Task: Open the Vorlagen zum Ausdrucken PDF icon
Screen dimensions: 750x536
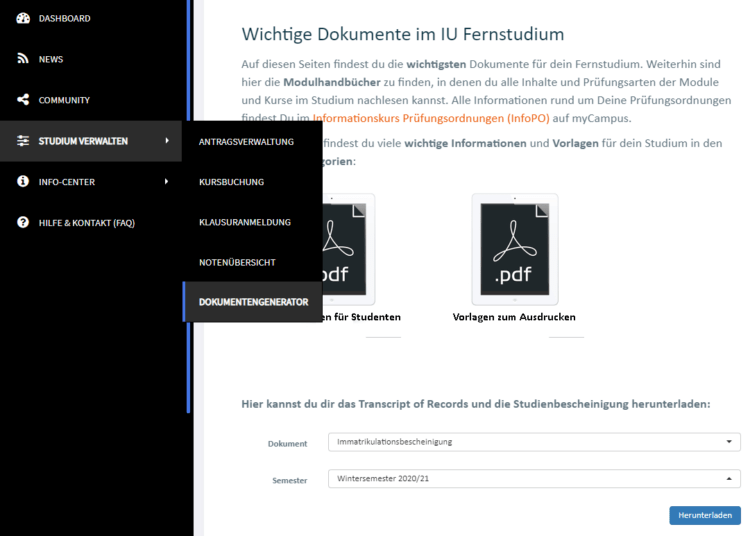Action: point(515,249)
